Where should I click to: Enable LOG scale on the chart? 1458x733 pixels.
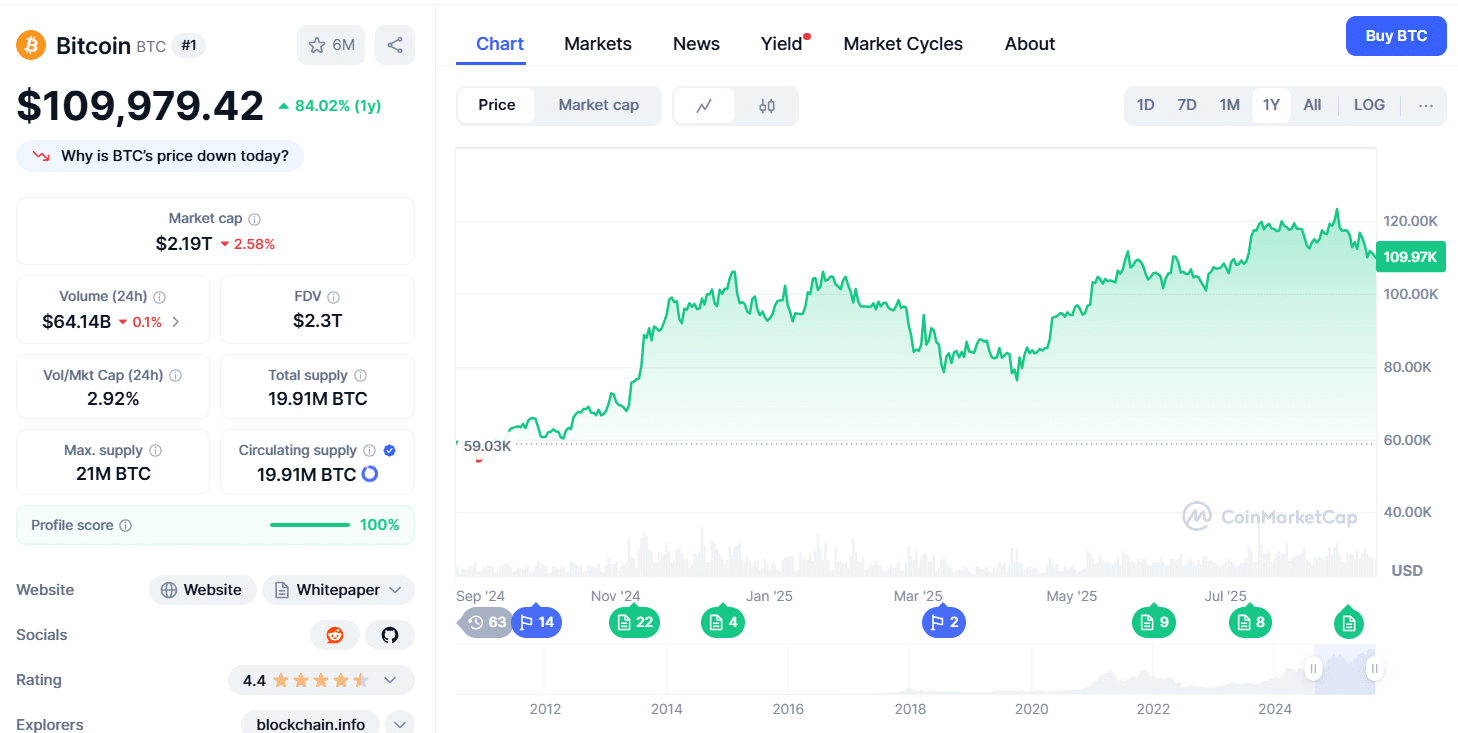[x=1369, y=104]
